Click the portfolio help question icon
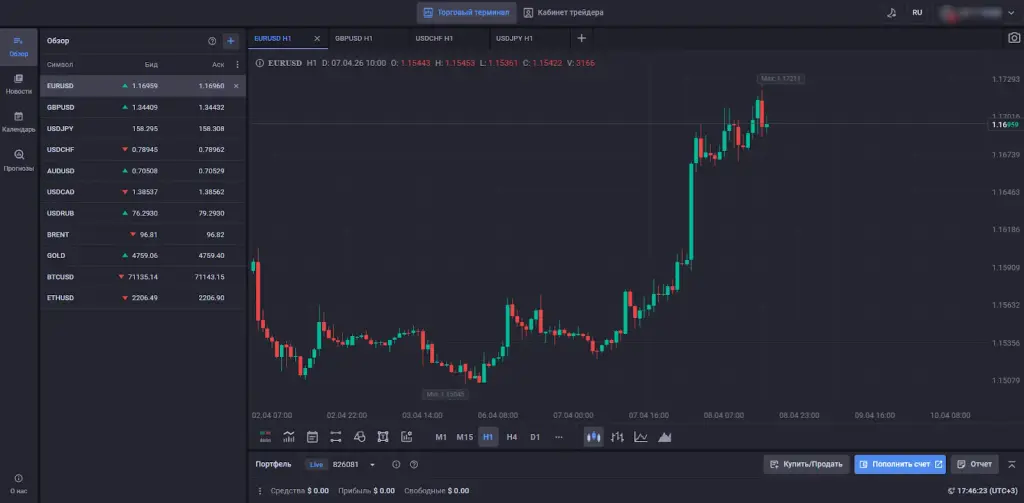The width and height of the screenshot is (1024, 503). [414, 464]
